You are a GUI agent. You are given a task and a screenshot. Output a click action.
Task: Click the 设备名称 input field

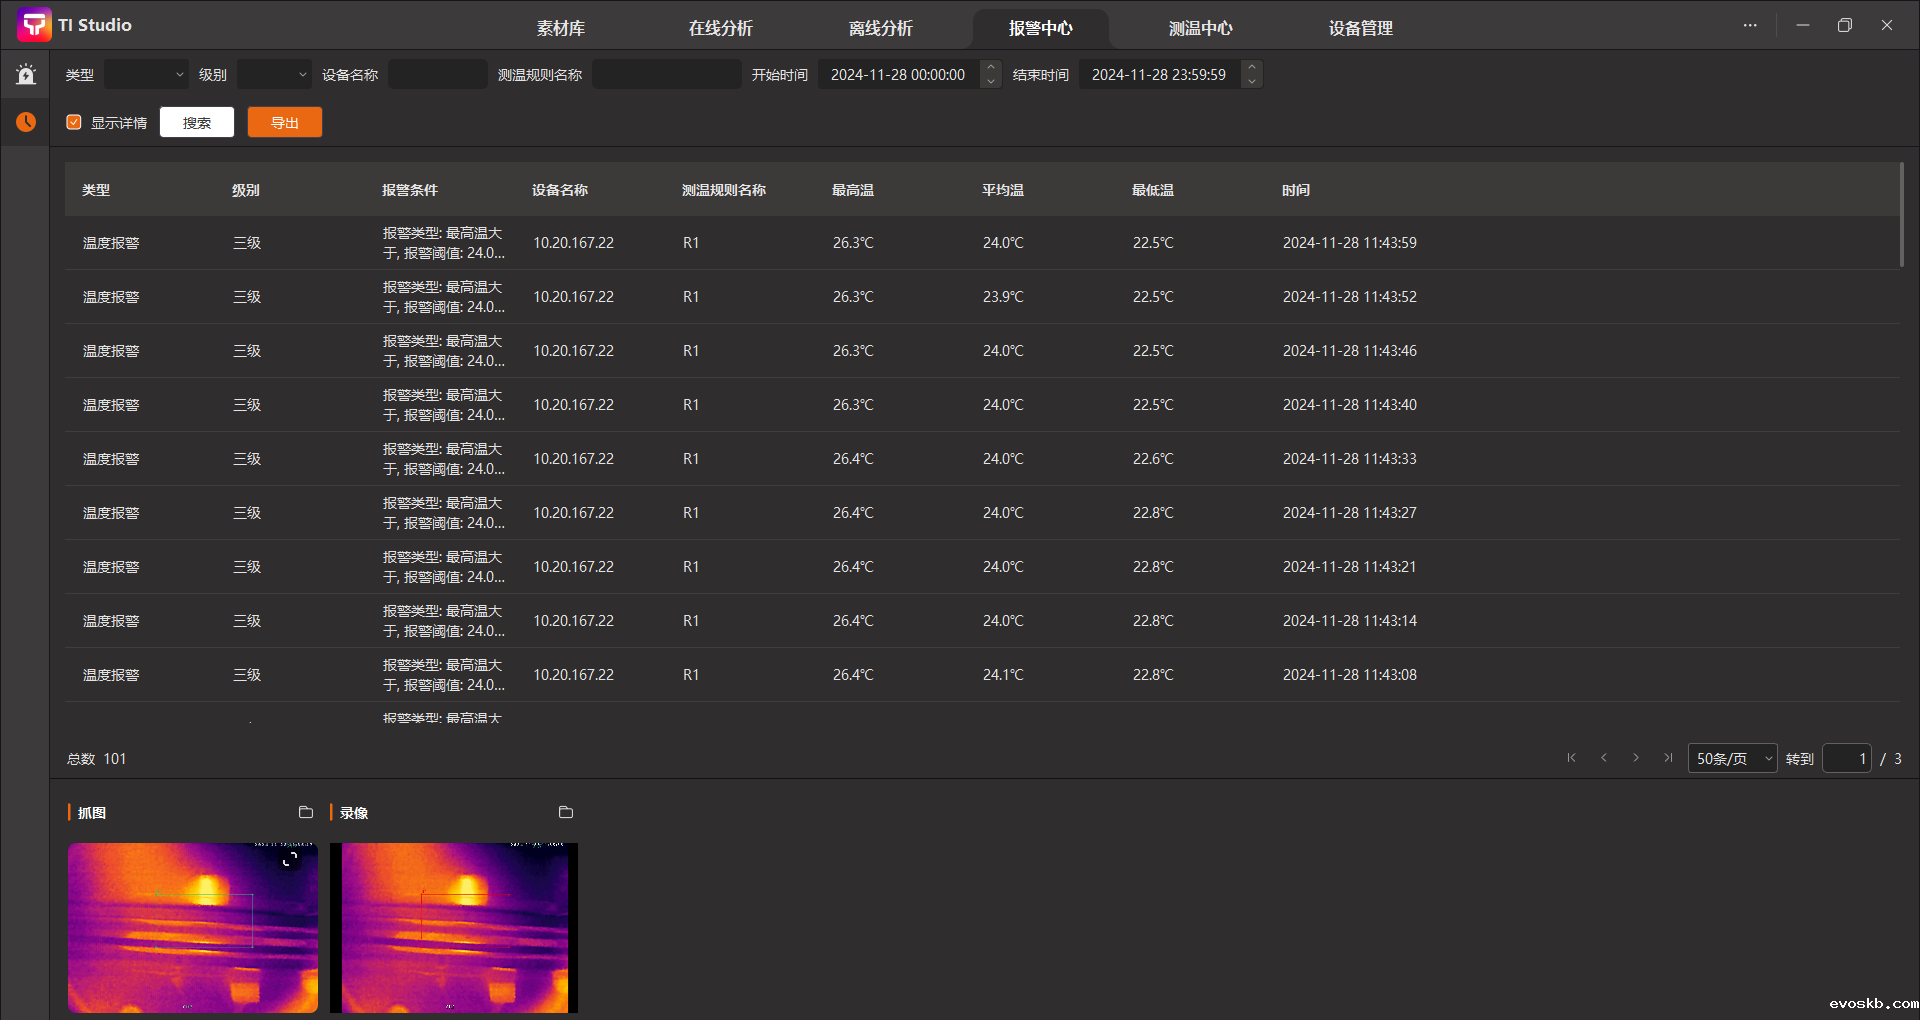point(437,75)
